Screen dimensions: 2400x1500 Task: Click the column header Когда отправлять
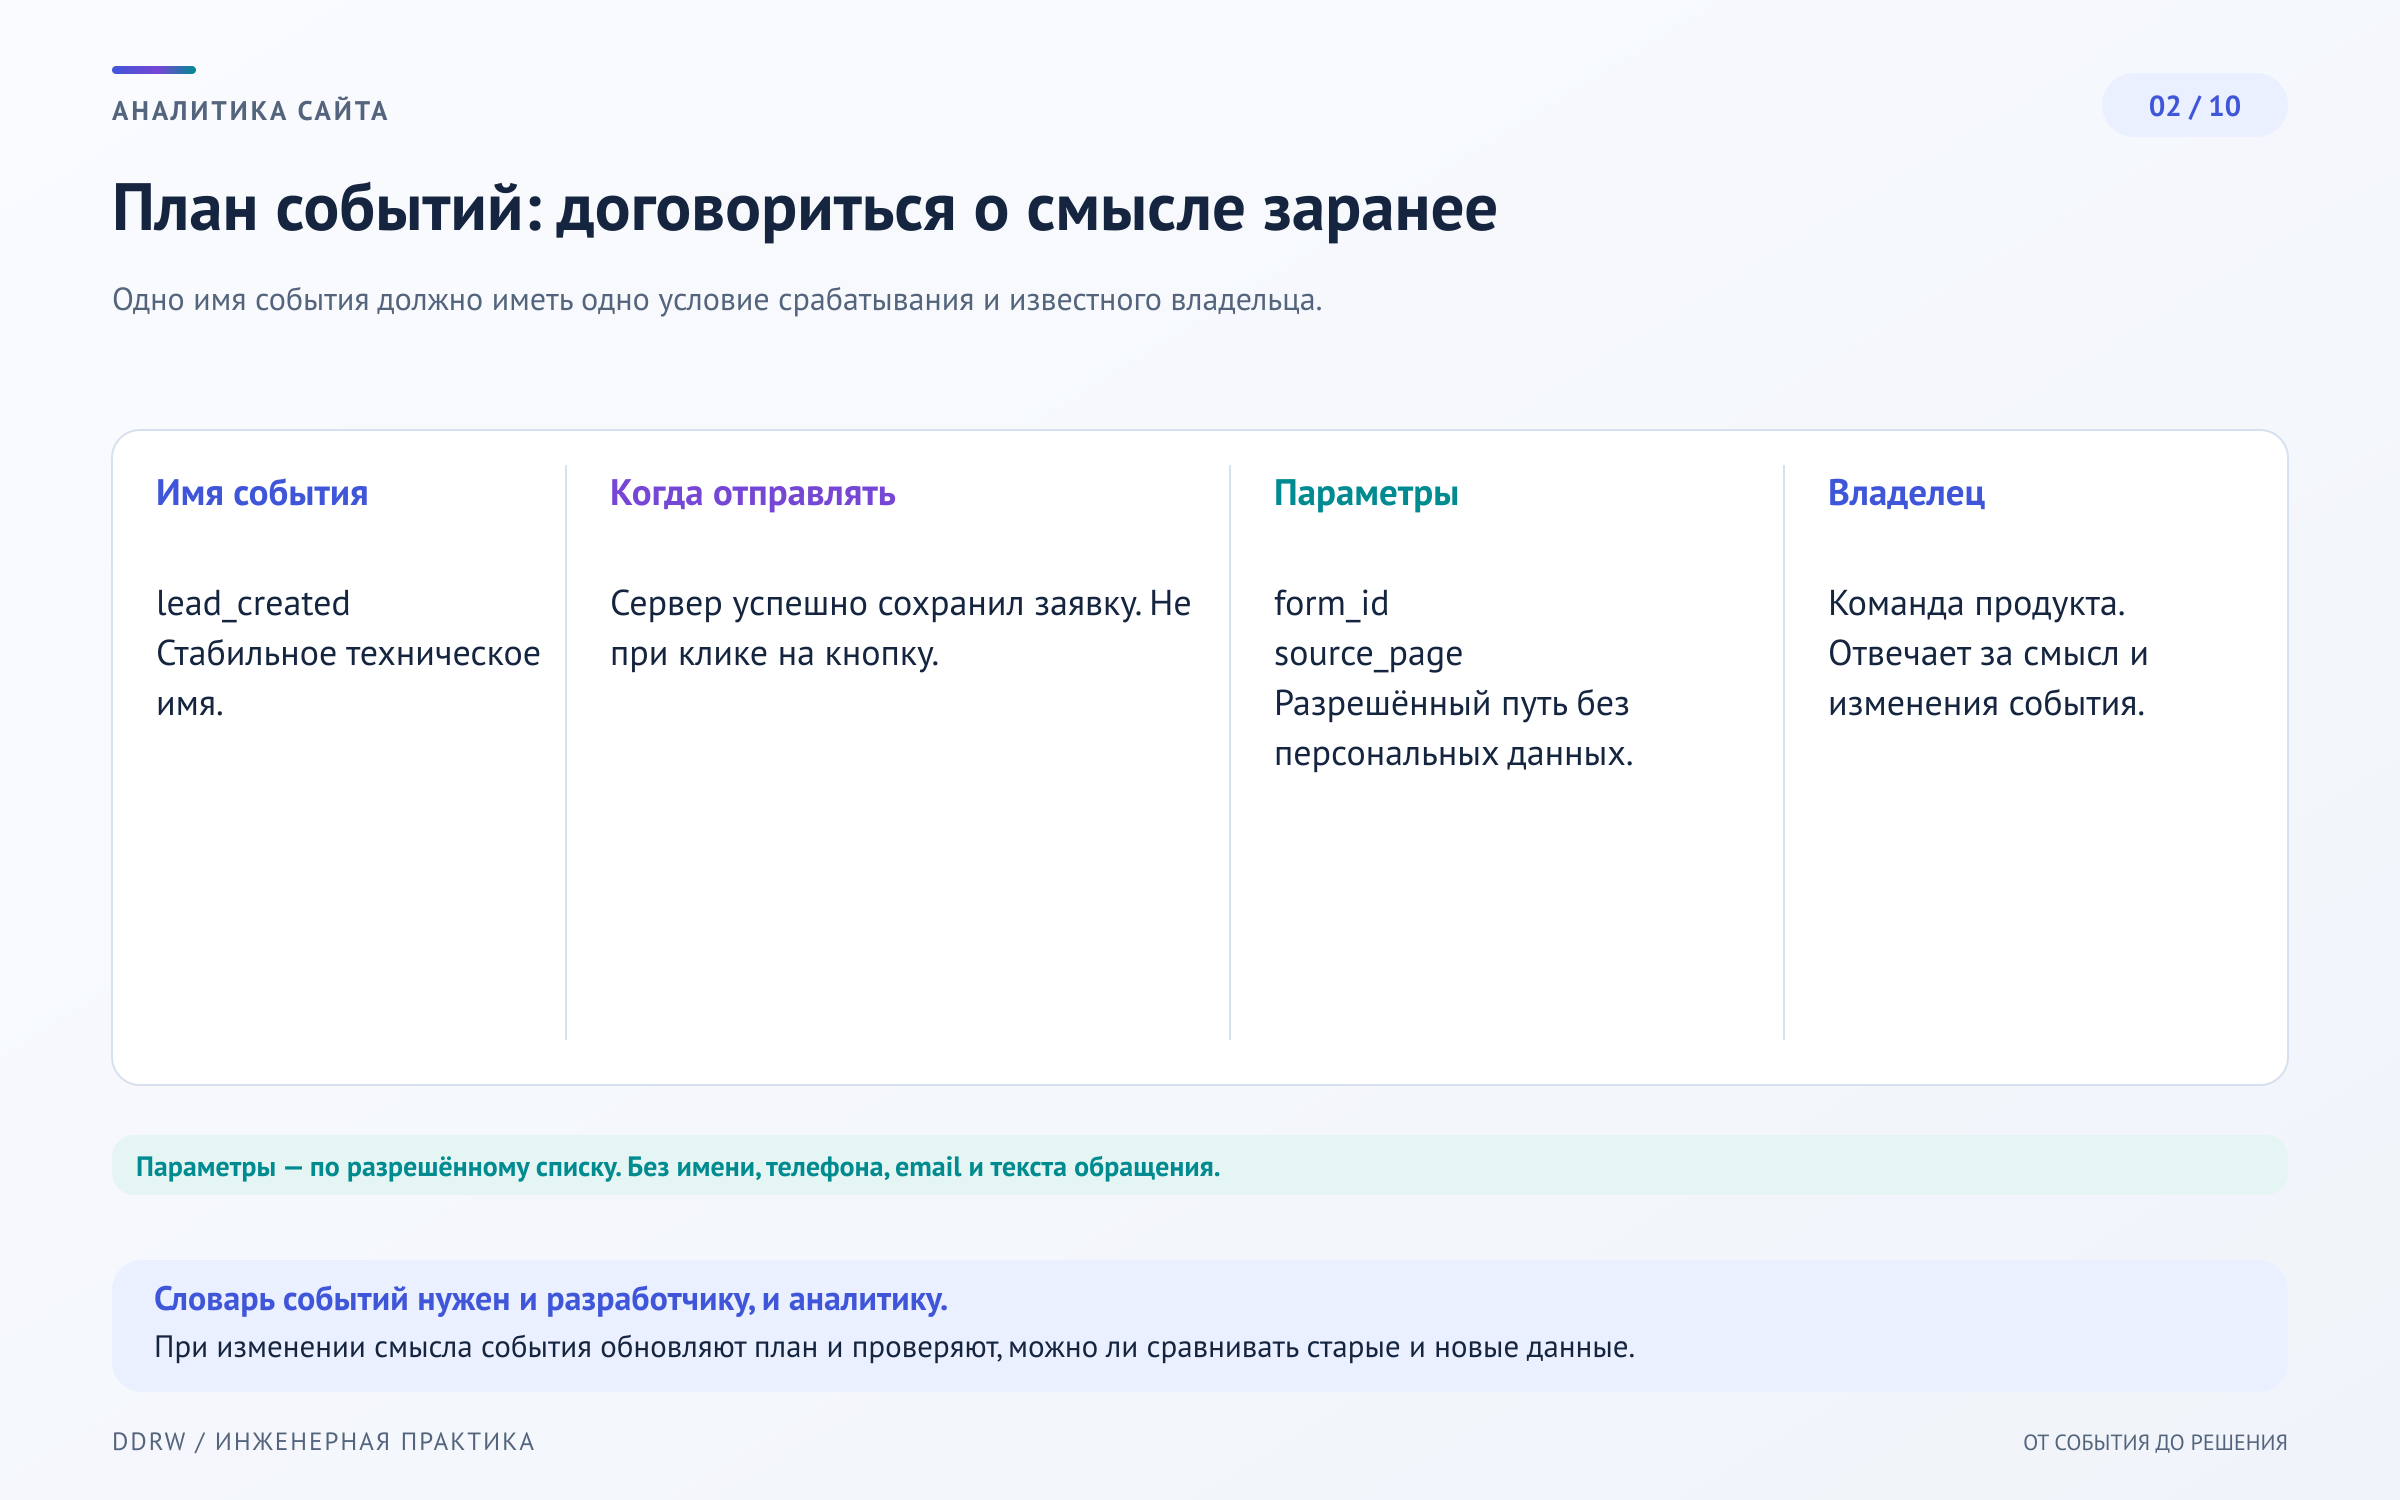coord(753,493)
